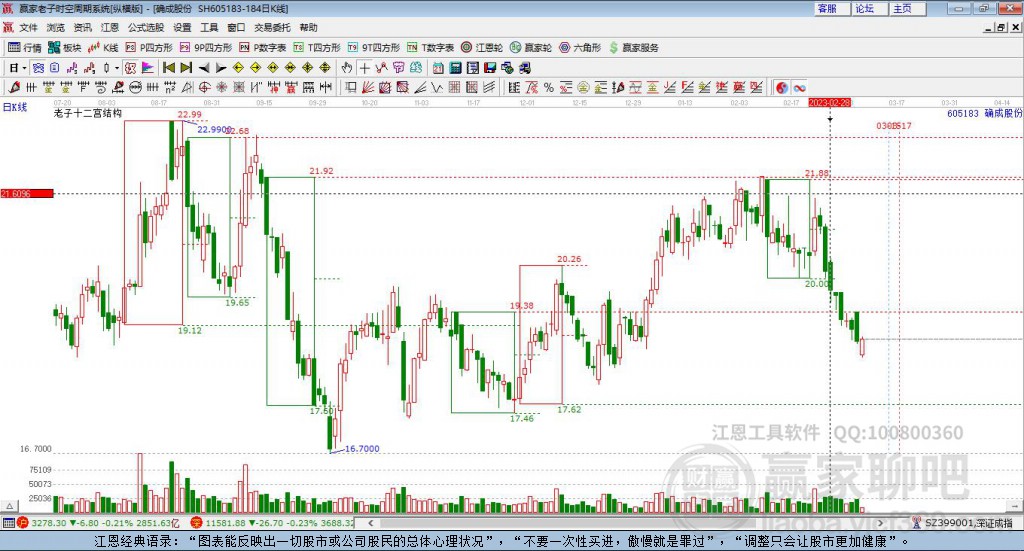Viewport: 1024px width, 551px height.
Task: Open the calendar date icon
Action: (x=438, y=68)
